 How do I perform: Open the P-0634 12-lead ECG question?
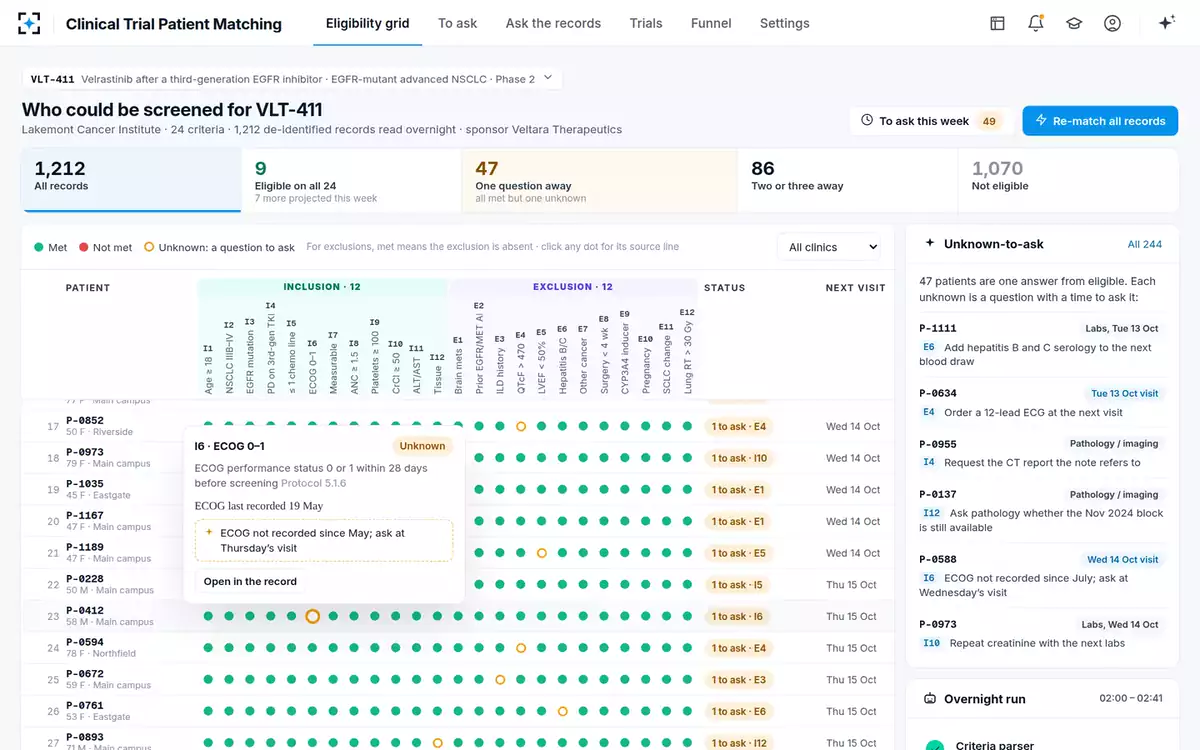(x=1041, y=403)
